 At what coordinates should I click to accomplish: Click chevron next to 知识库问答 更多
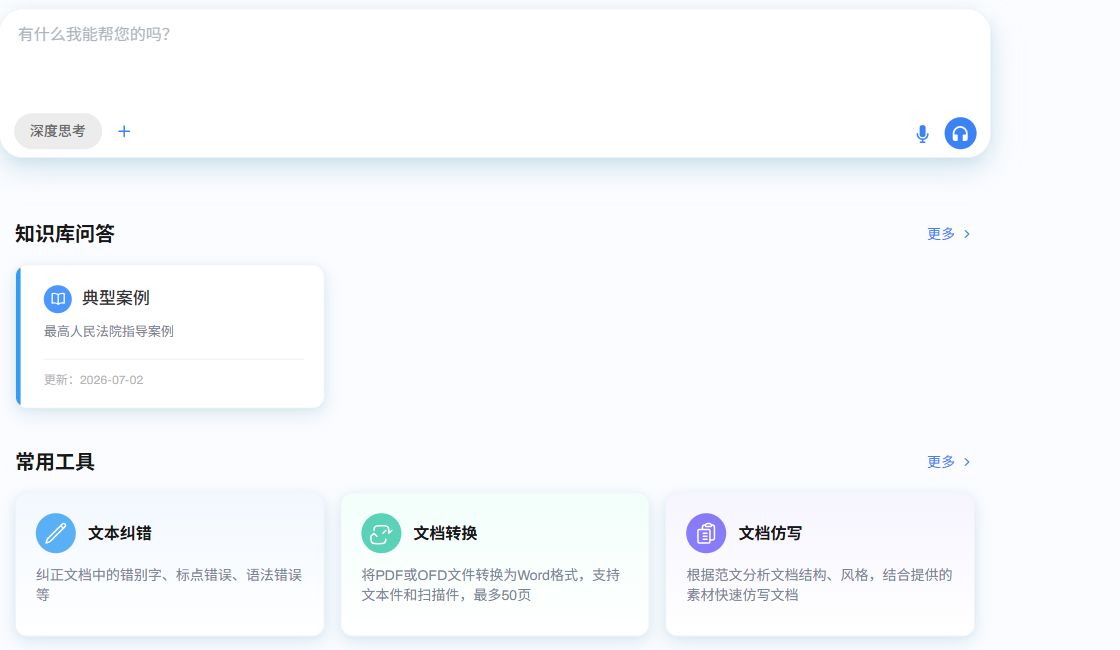pyautogui.click(x=967, y=234)
